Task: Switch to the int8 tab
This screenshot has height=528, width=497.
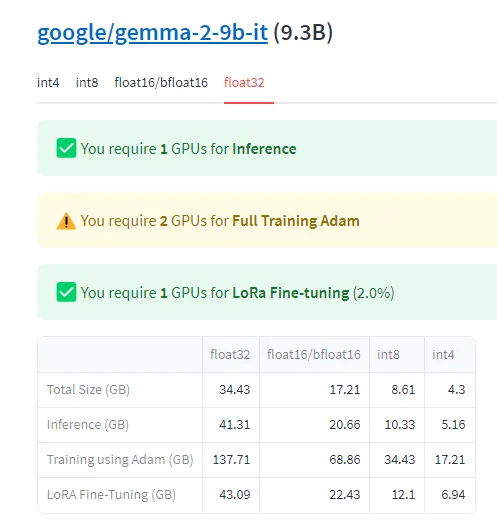Action: pos(87,82)
